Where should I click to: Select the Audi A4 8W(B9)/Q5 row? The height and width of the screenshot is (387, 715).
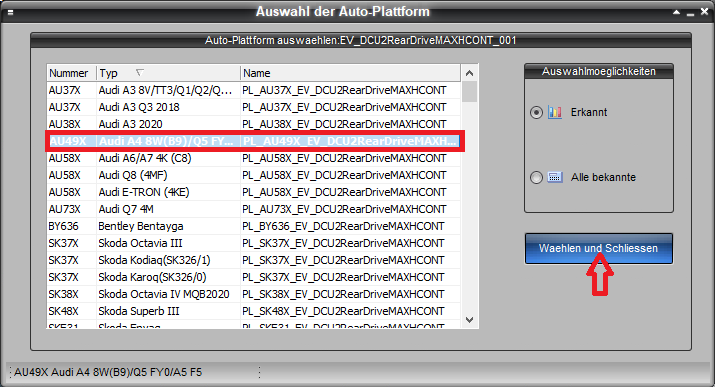pos(254,141)
